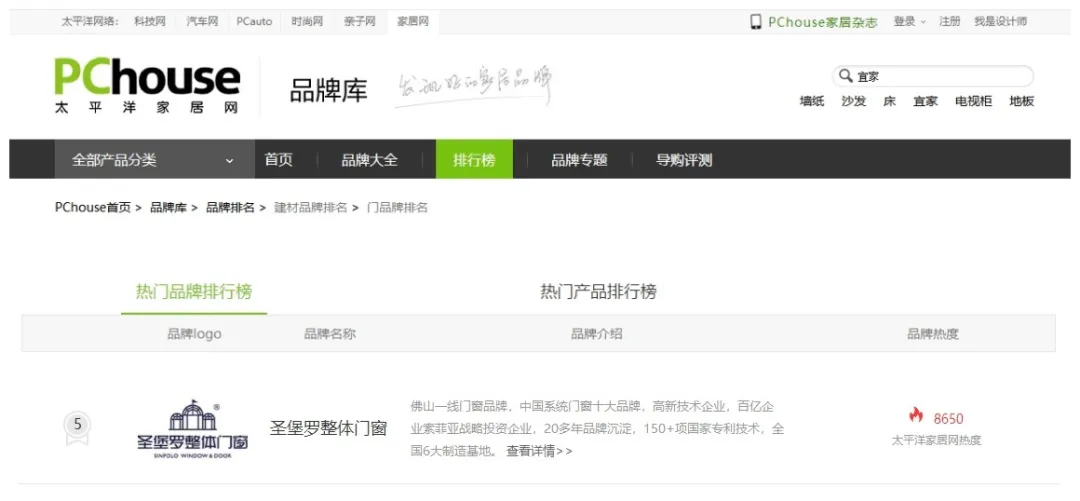The image size is (1080, 501).
Task: Open the 圣堡罗整体门窗 brand logo
Action: click(192, 429)
